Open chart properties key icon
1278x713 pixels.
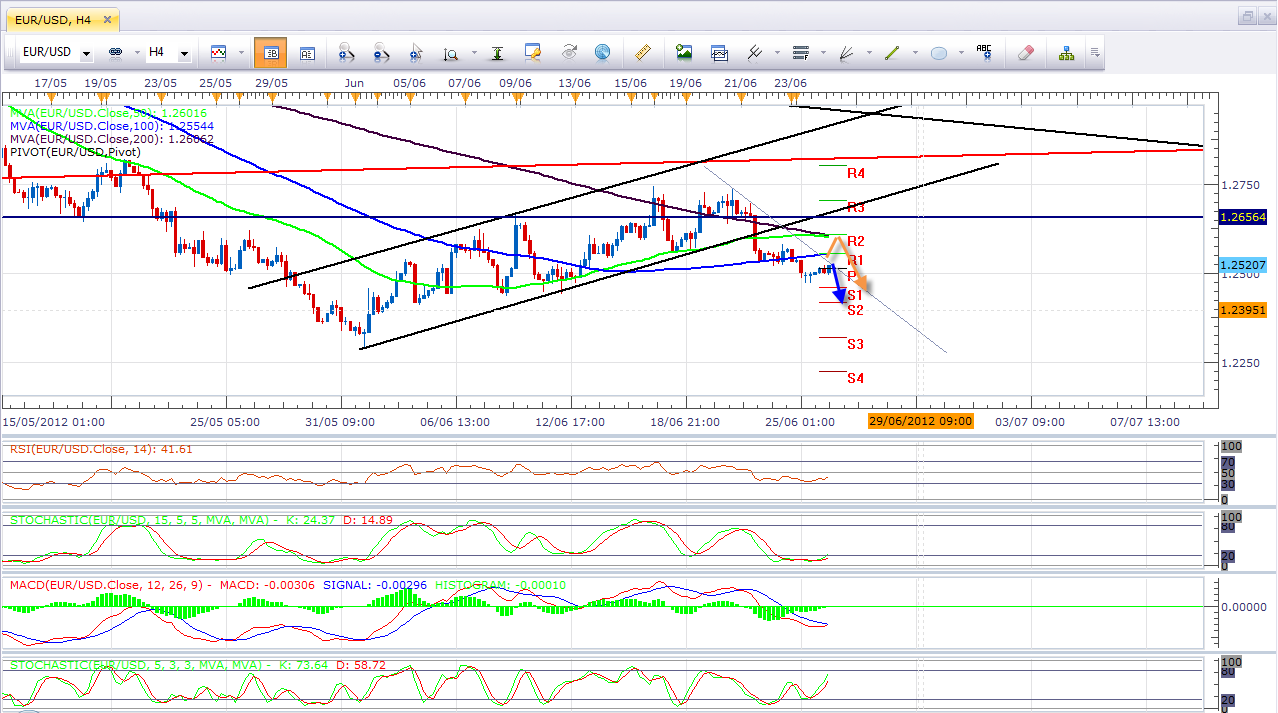click(533, 52)
